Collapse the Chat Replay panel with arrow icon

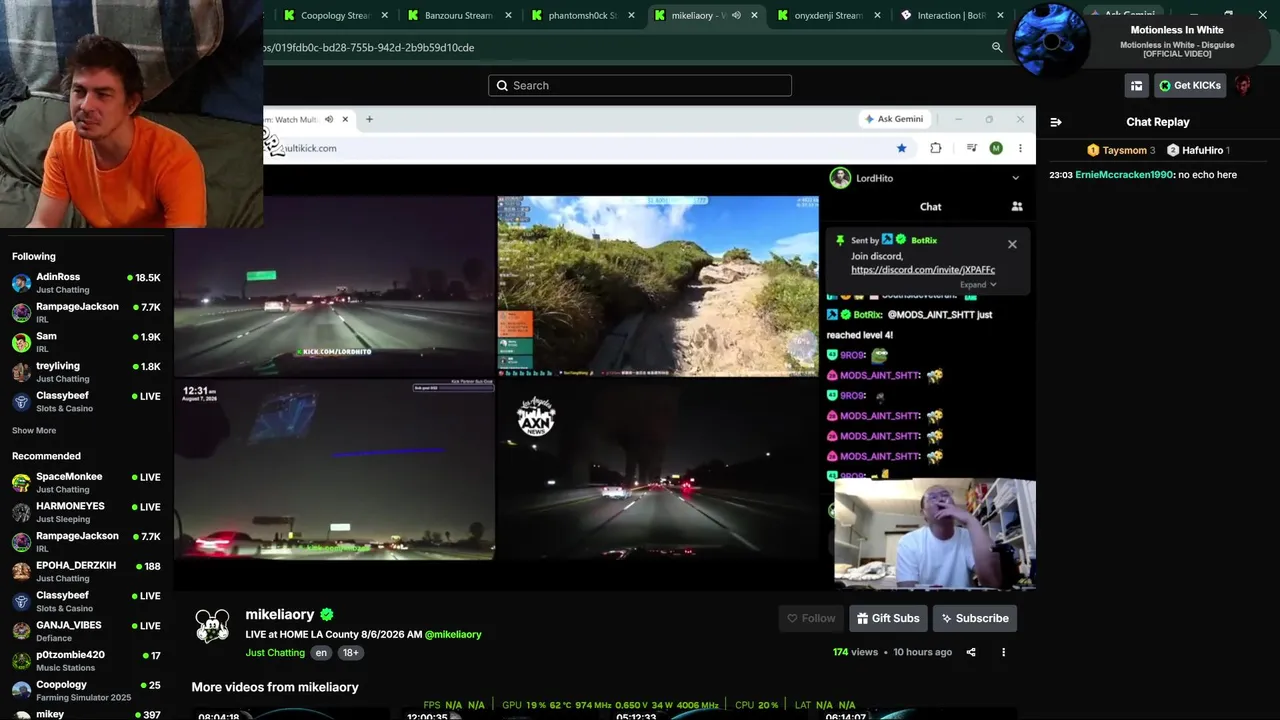point(1055,122)
